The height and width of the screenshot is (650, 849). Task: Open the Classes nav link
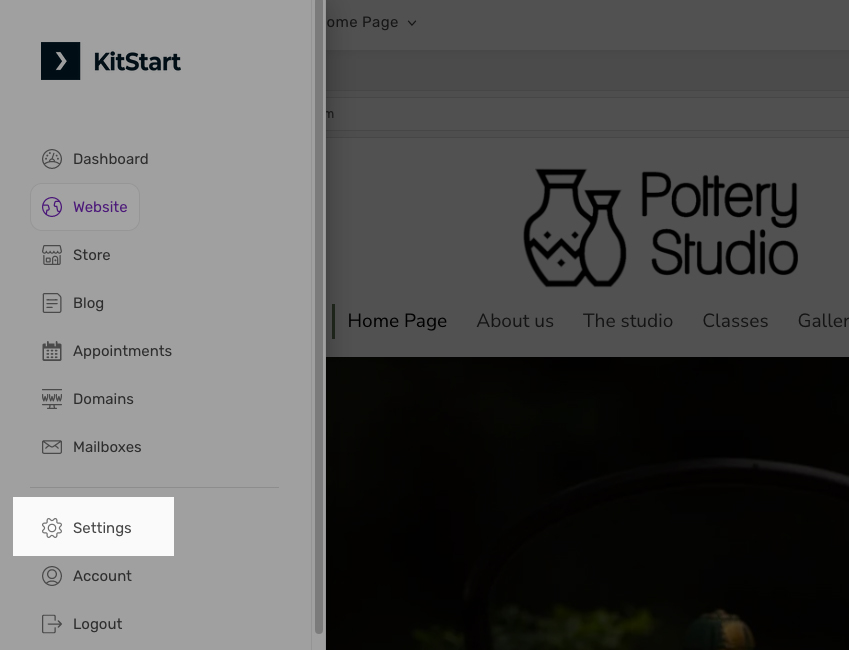pyautogui.click(x=735, y=321)
